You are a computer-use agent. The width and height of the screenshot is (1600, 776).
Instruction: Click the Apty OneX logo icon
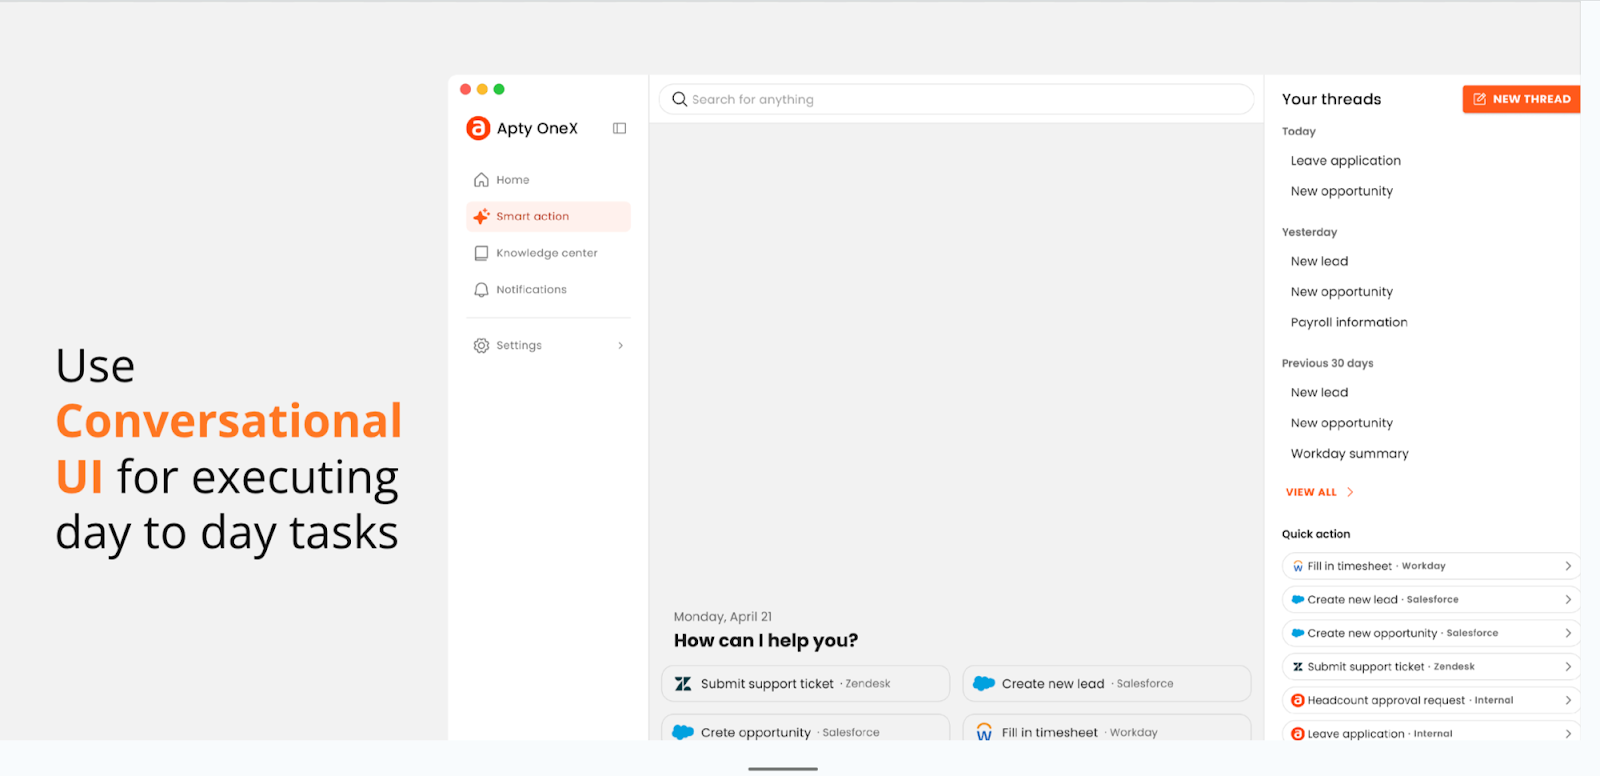[478, 128]
